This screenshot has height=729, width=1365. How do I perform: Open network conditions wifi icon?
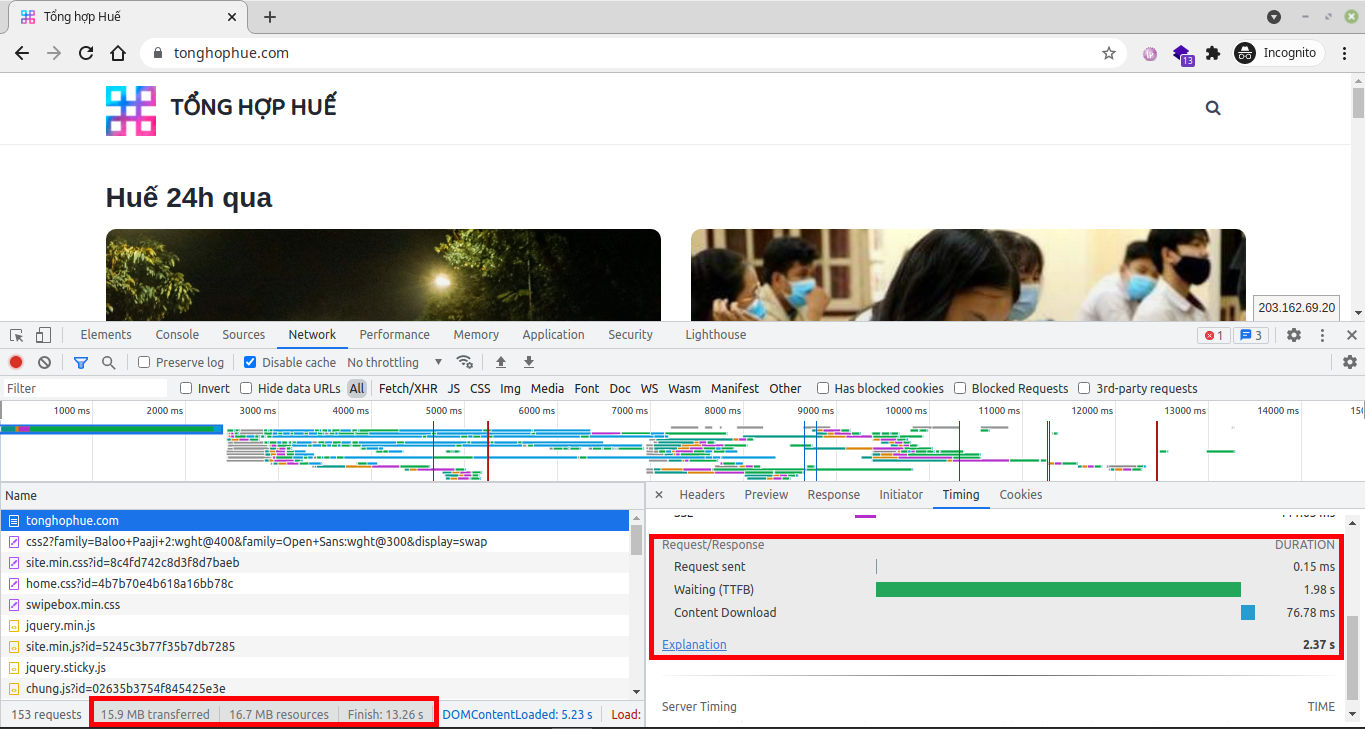click(464, 362)
